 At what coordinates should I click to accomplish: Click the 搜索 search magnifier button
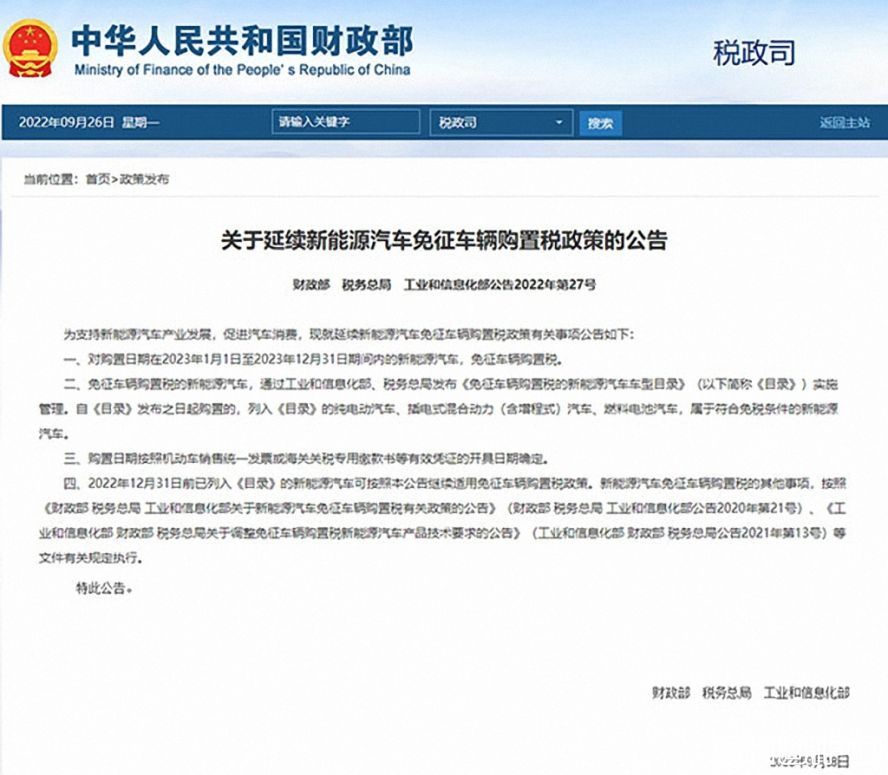click(x=600, y=122)
